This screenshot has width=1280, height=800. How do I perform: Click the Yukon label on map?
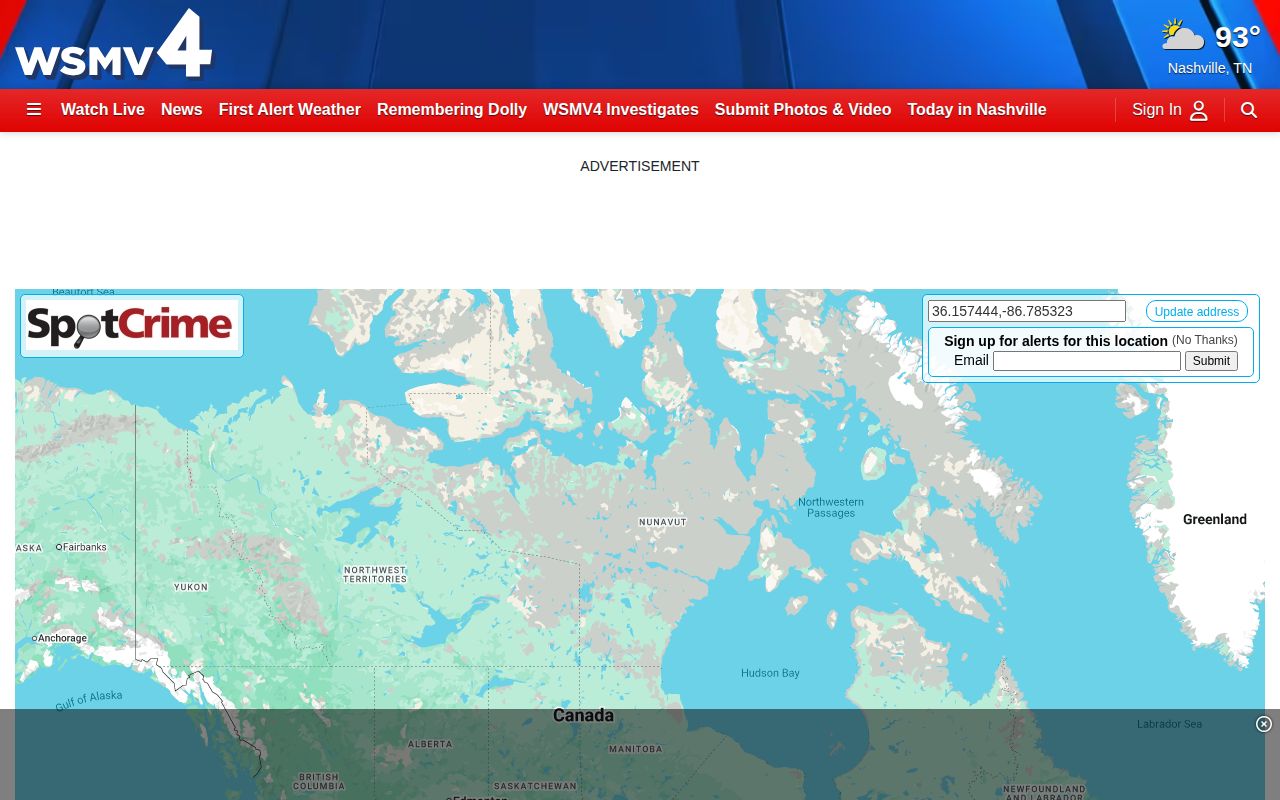click(191, 587)
